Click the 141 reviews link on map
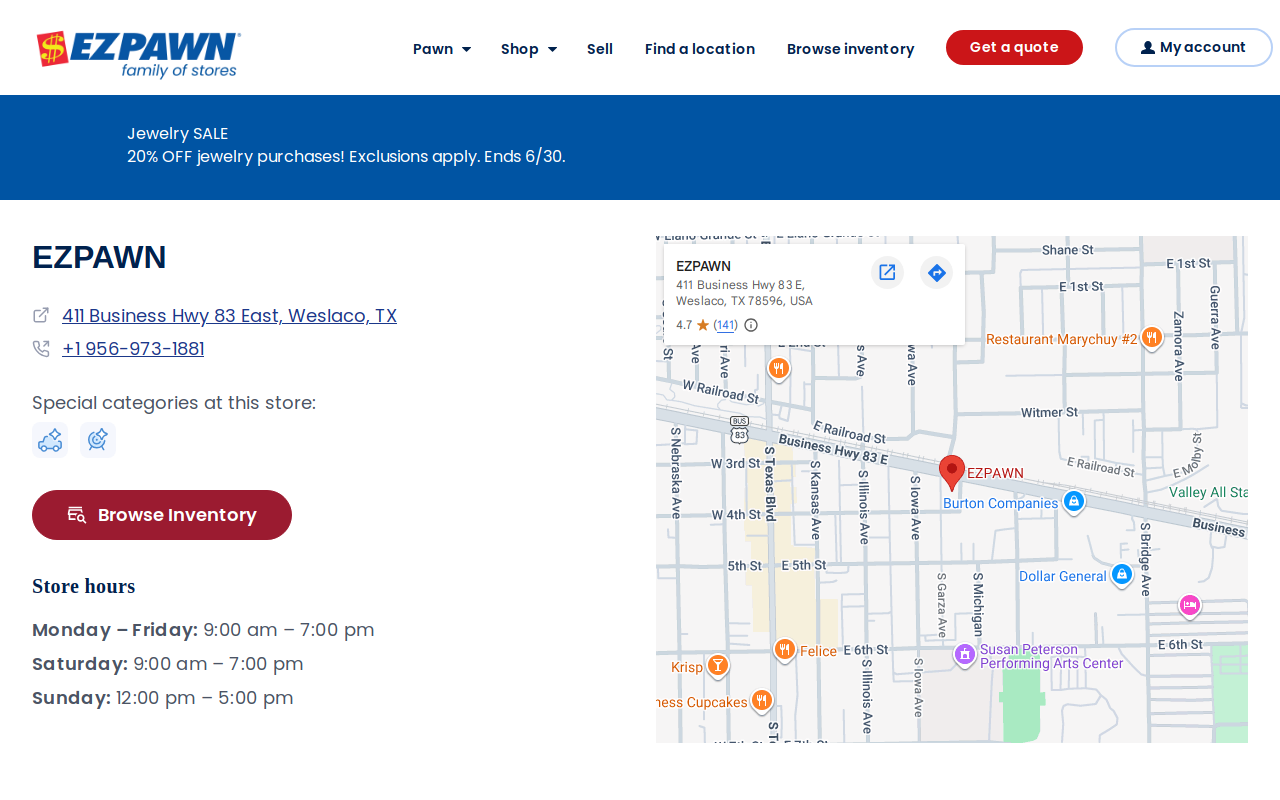Screen dimensions: 1280x800 [726, 325]
